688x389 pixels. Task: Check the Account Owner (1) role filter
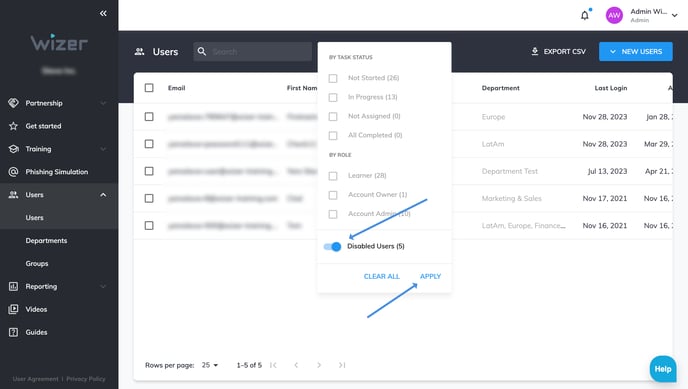333,195
